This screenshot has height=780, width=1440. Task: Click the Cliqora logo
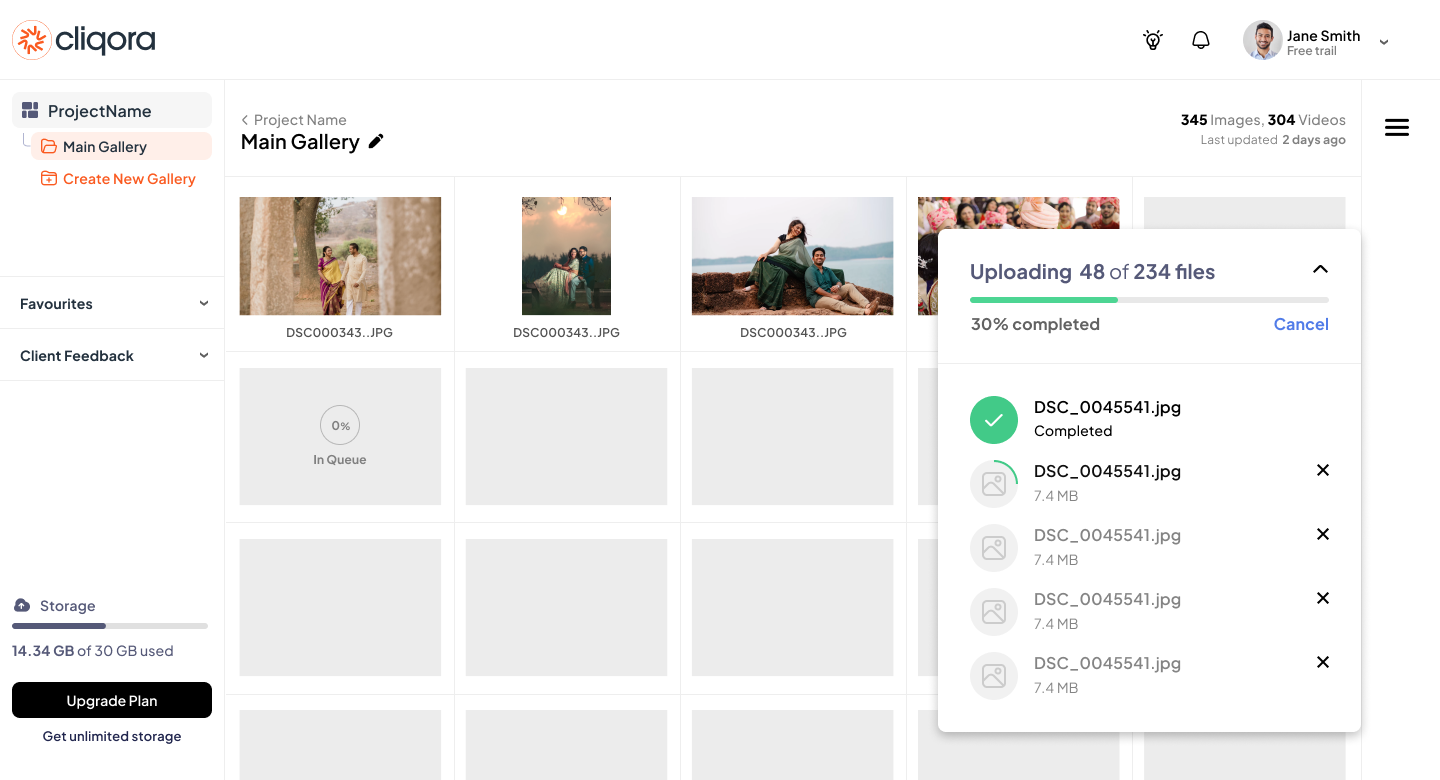(x=84, y=40)
